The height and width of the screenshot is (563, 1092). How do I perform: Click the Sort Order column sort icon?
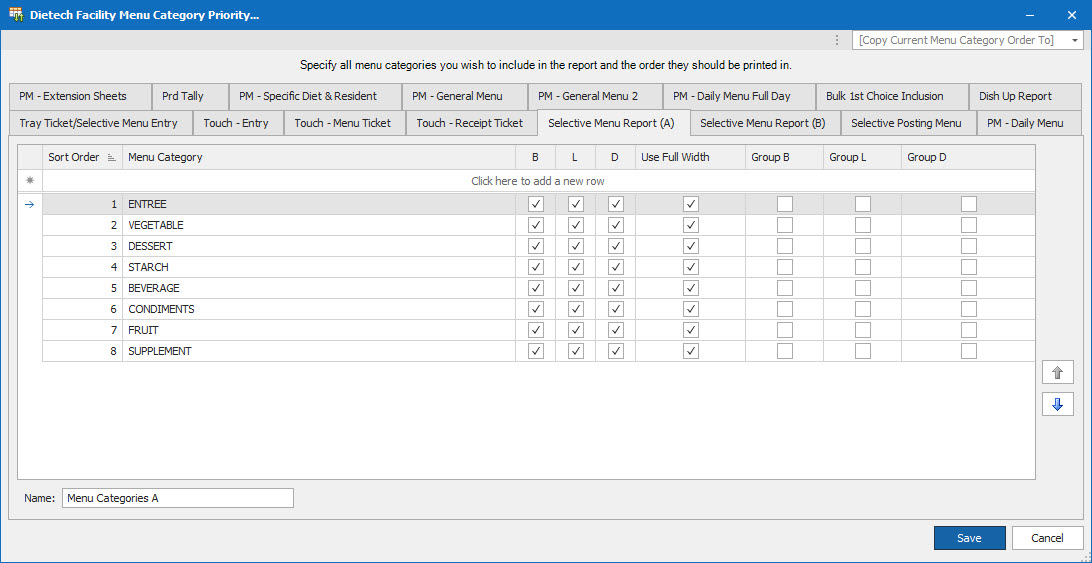point(111,157)
